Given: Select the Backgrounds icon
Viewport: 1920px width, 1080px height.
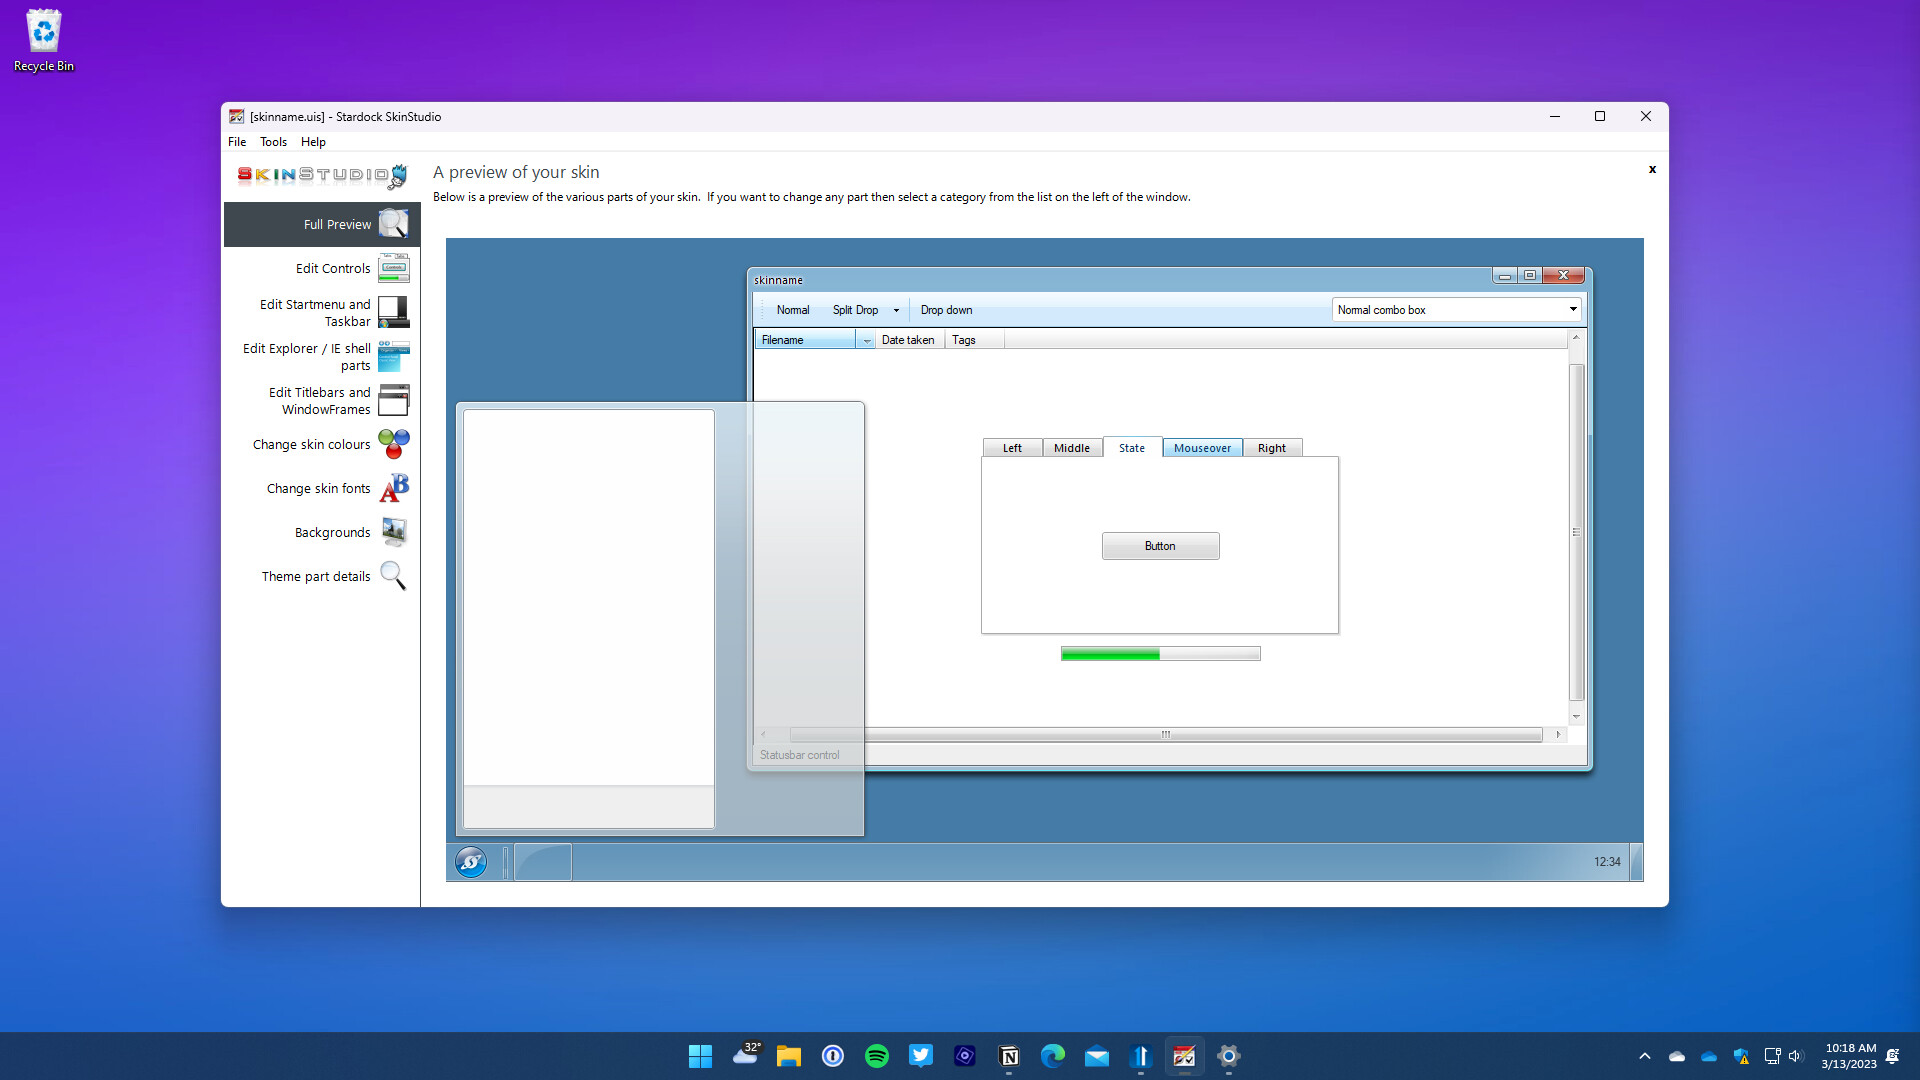Looking at the screenshot, I should 393,531.
